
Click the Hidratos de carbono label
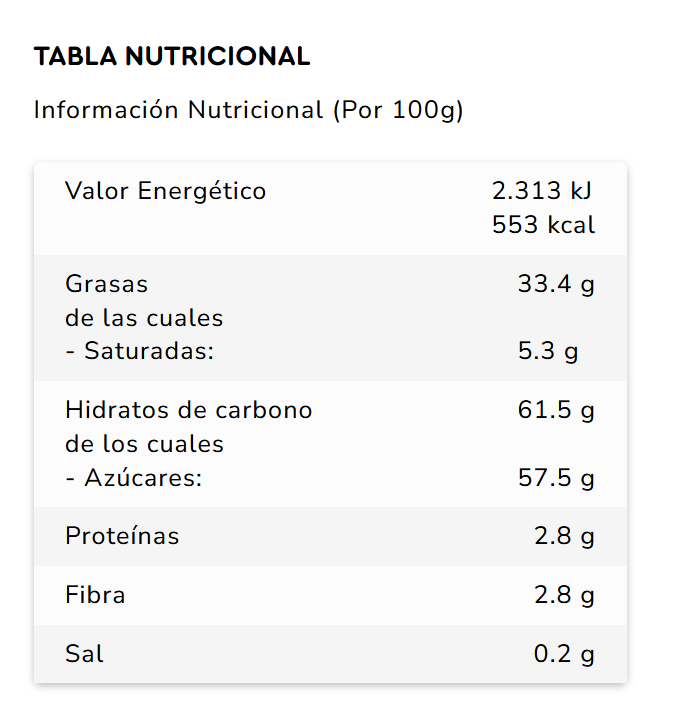click(x=189, y=410)
